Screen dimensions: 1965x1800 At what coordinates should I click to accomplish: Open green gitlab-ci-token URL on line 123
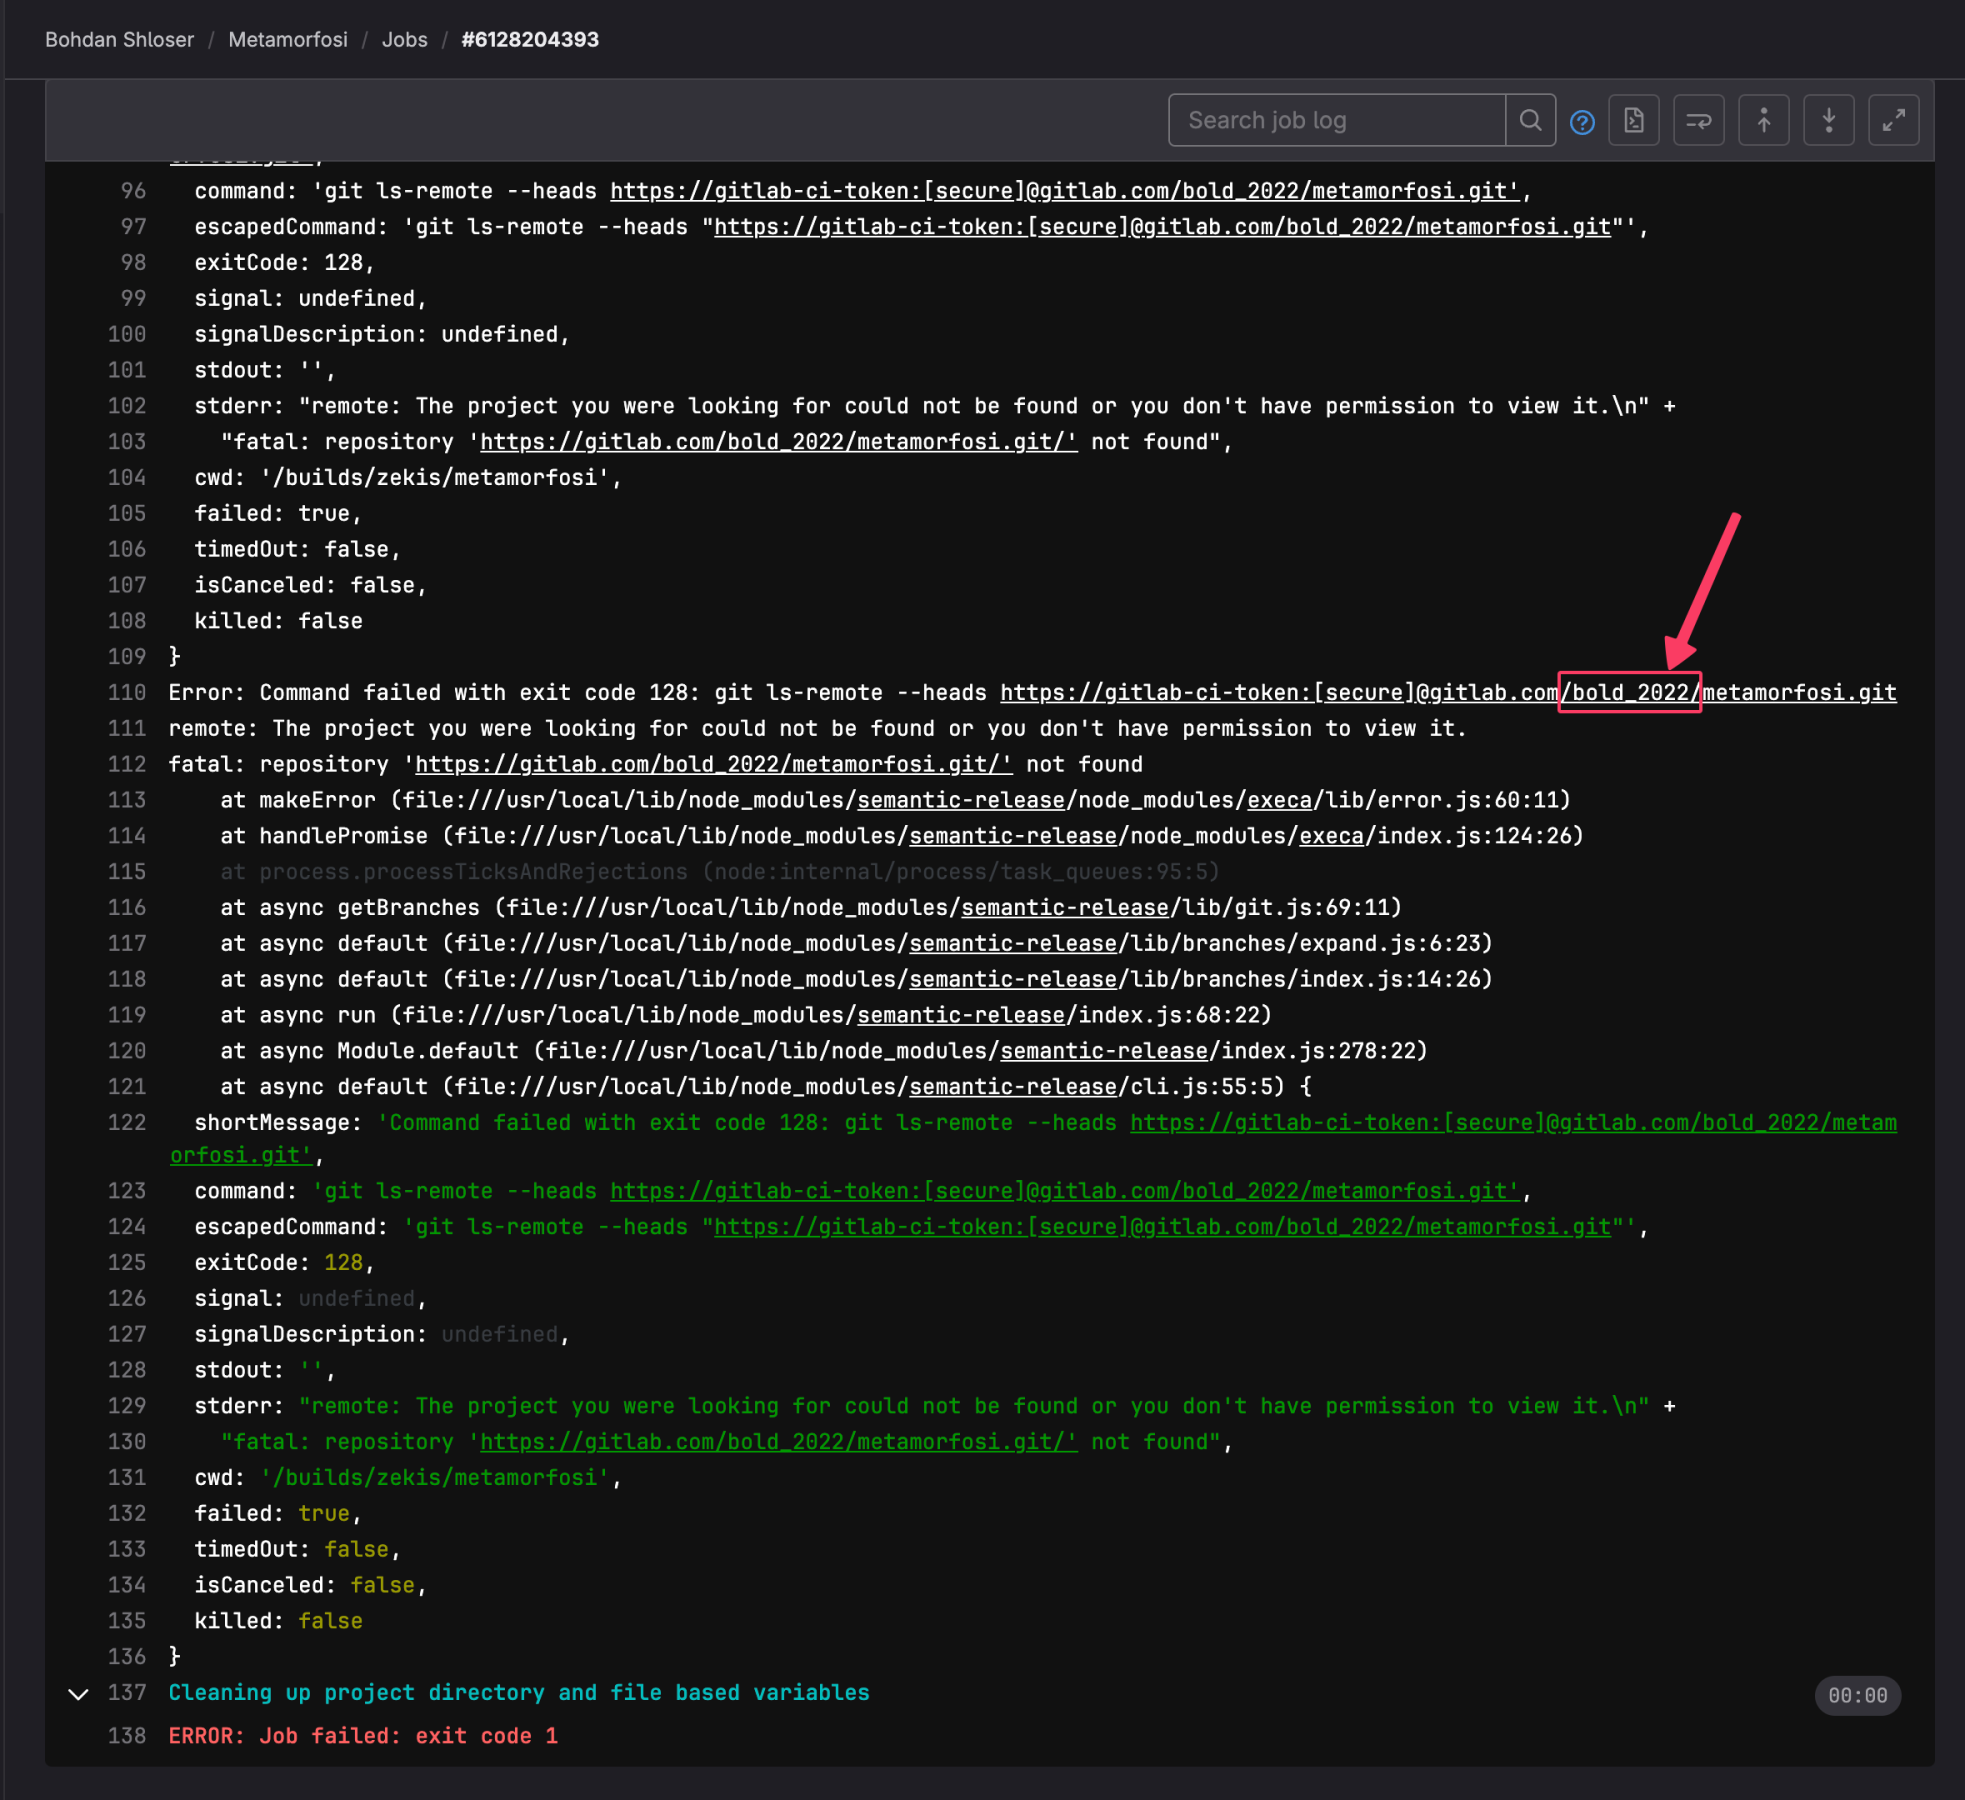coord(1065,1192)
